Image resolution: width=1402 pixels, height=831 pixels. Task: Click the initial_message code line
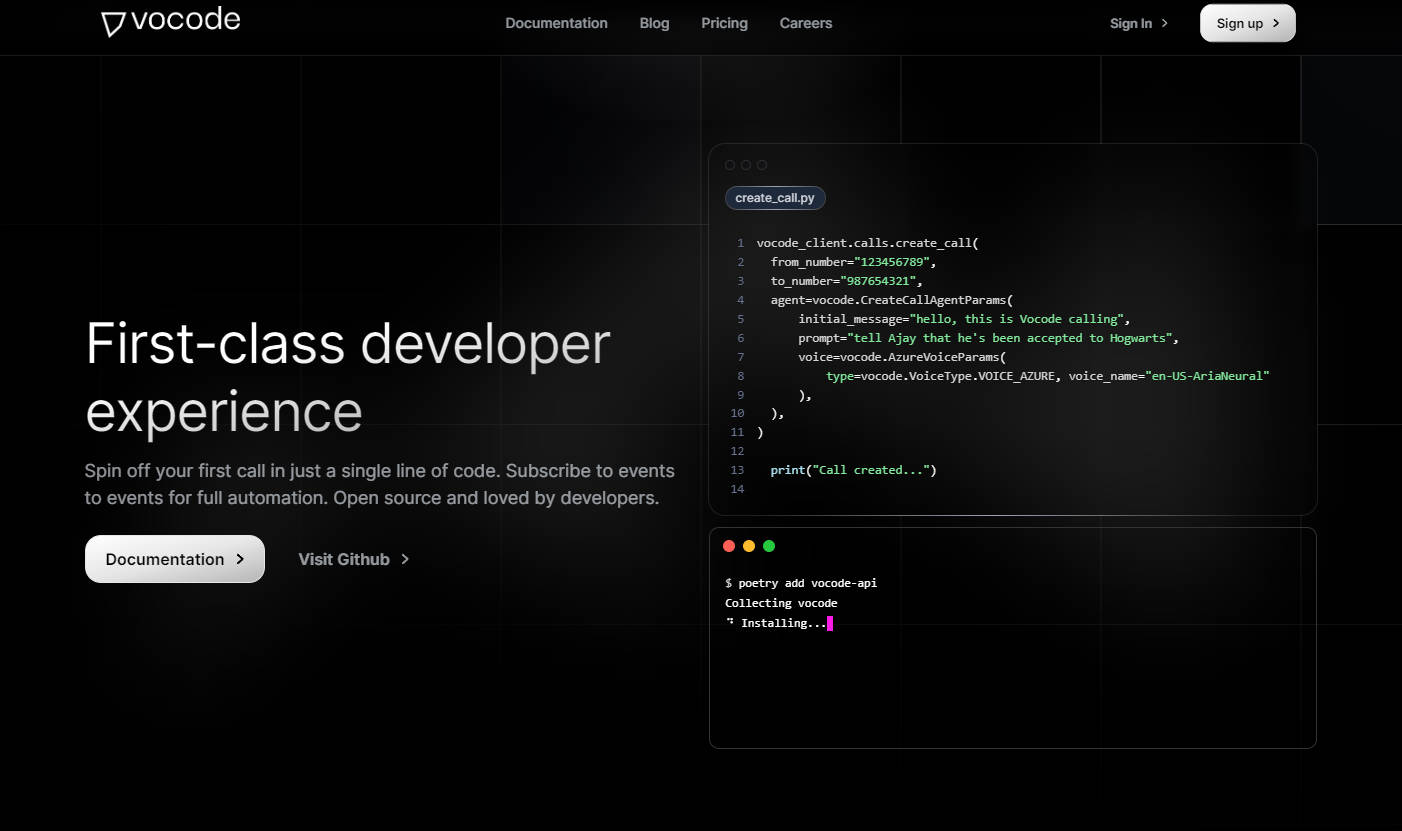[x=964, y=319]
